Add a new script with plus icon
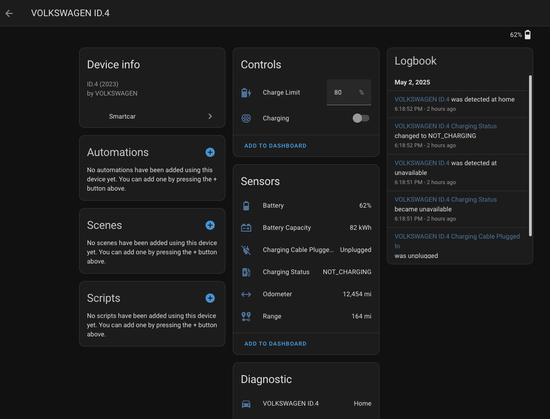 [x=210, y=298]
